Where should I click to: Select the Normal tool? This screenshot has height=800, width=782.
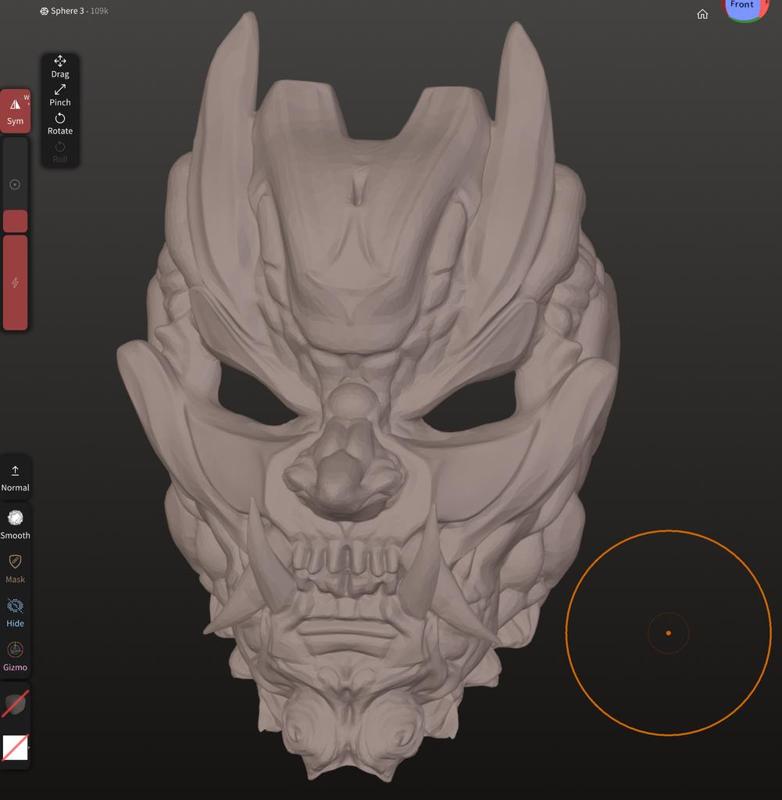(x=15, y=478)
